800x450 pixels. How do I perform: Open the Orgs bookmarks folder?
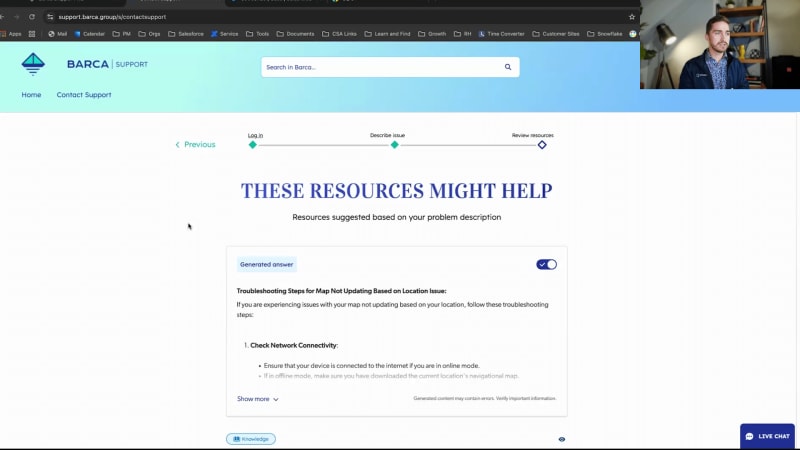[x=149, y=34]
